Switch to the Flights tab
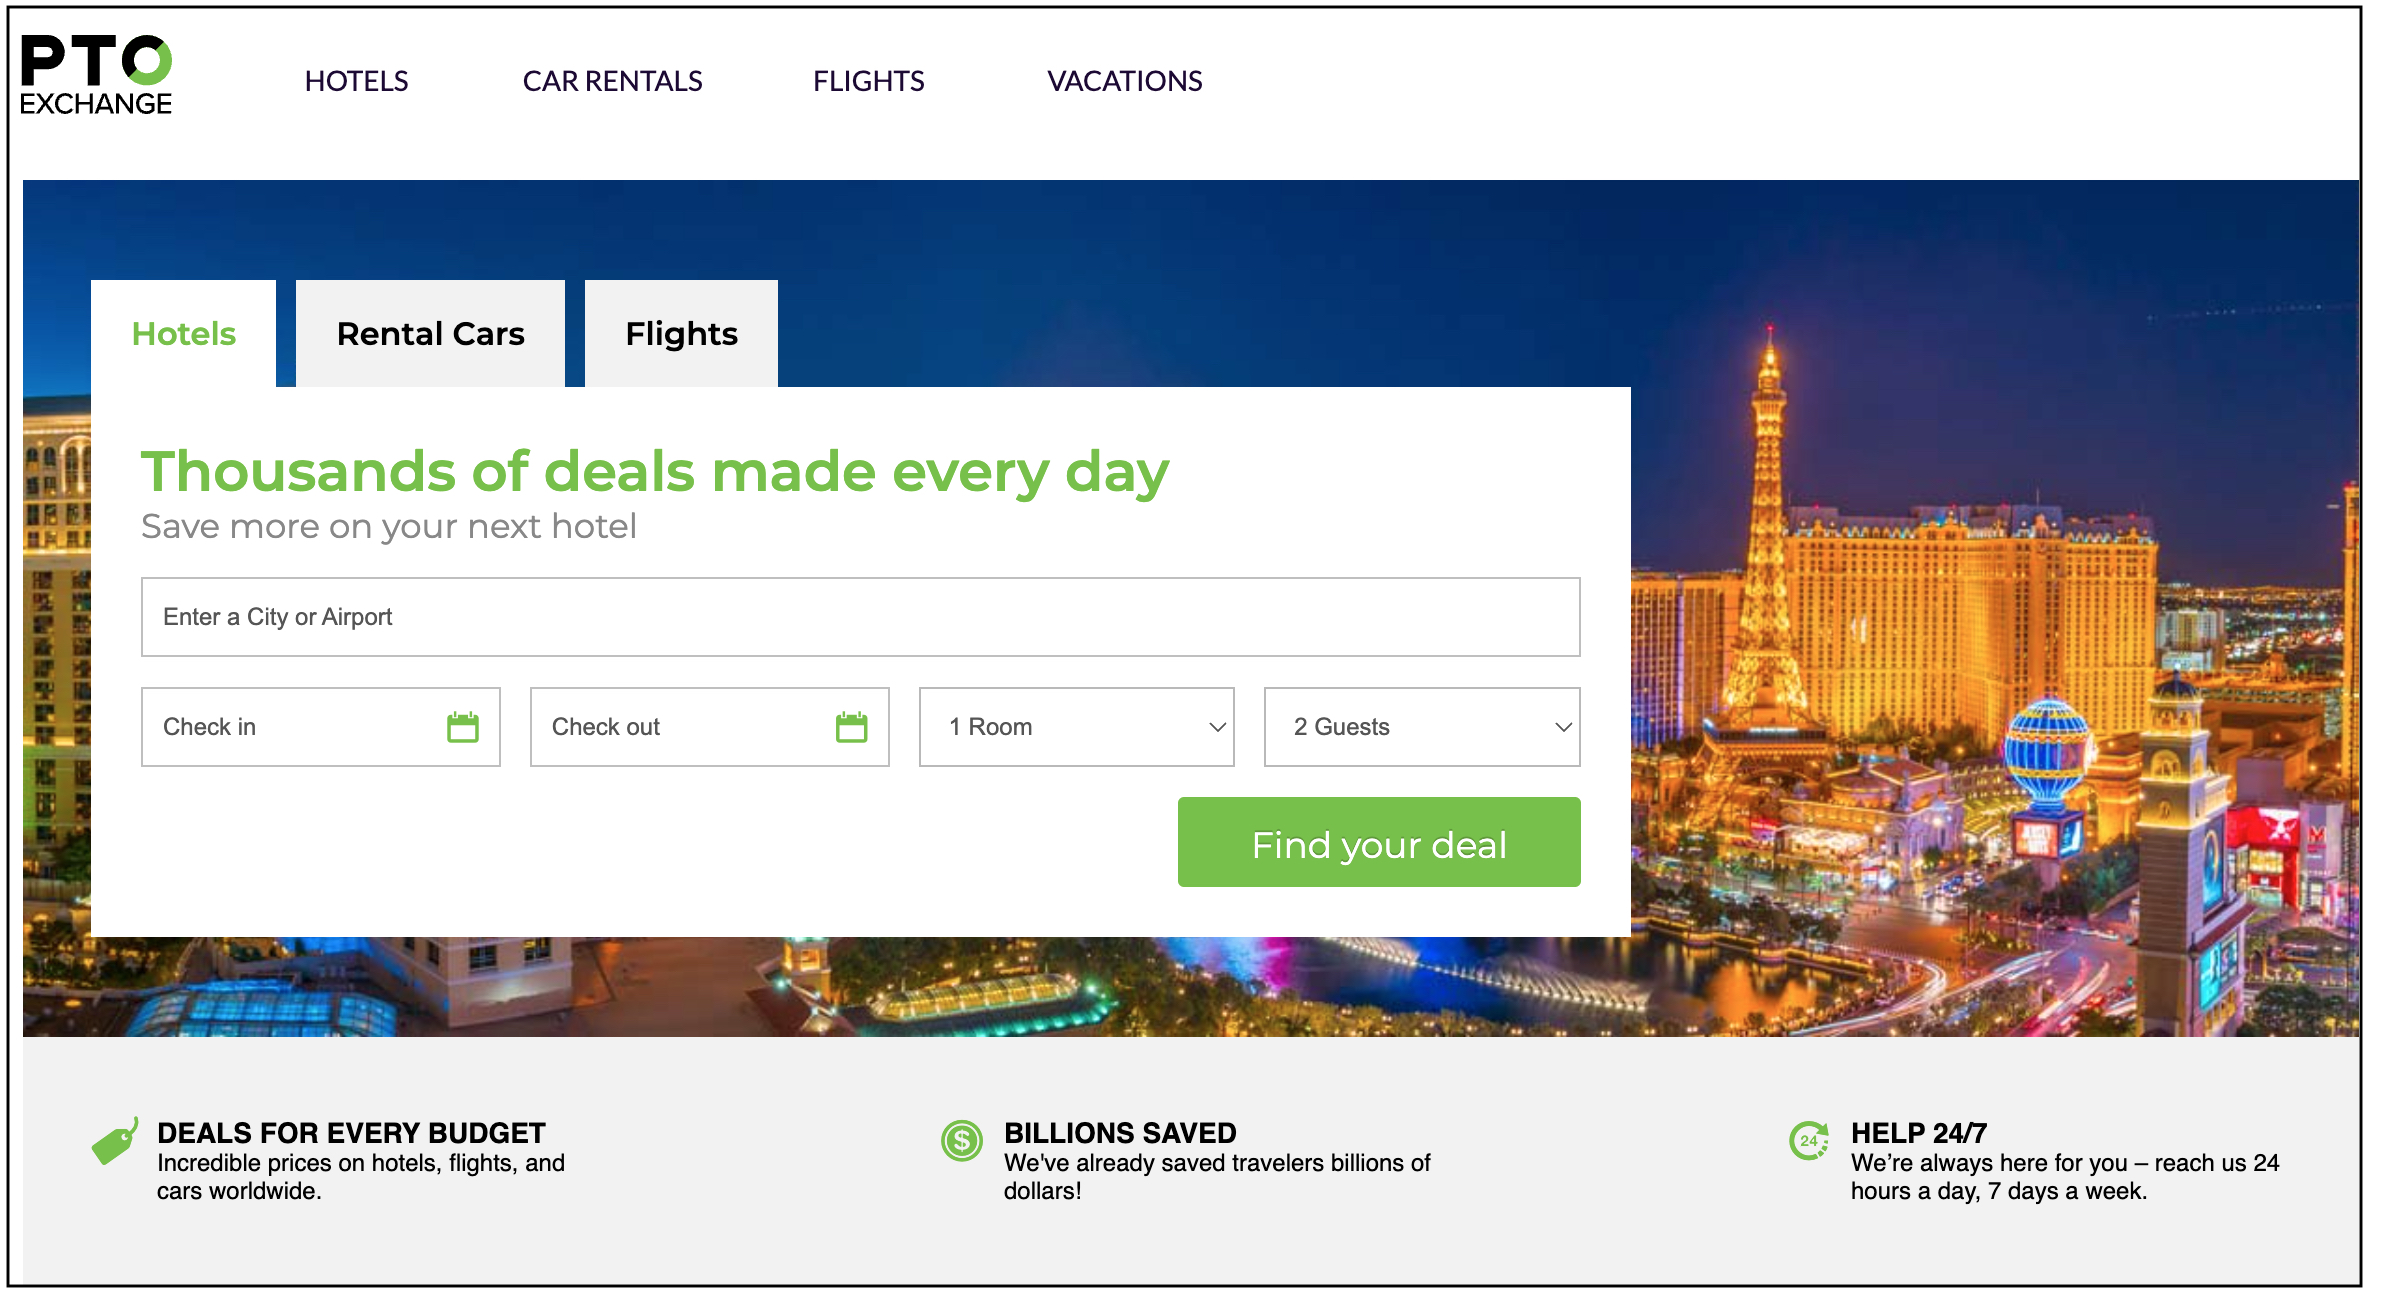 [680, 333]
